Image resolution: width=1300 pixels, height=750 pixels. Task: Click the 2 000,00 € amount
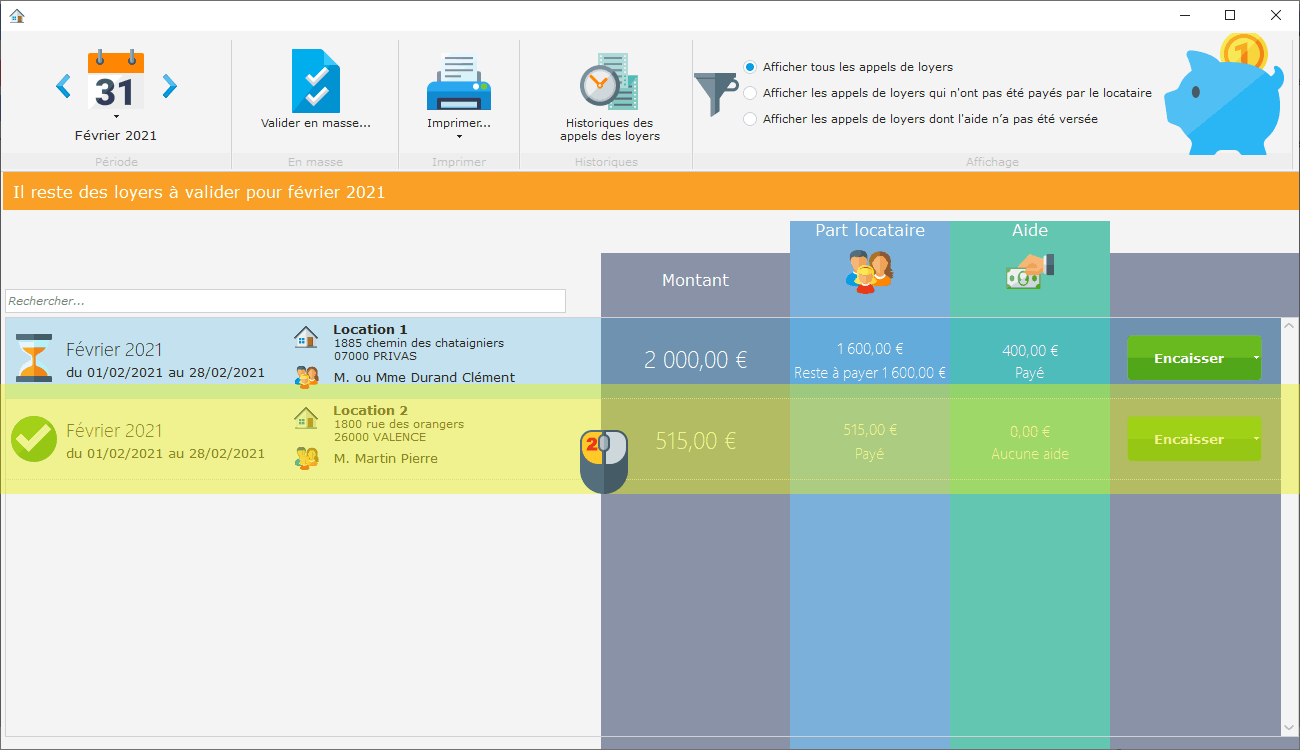tap(696, 360)
